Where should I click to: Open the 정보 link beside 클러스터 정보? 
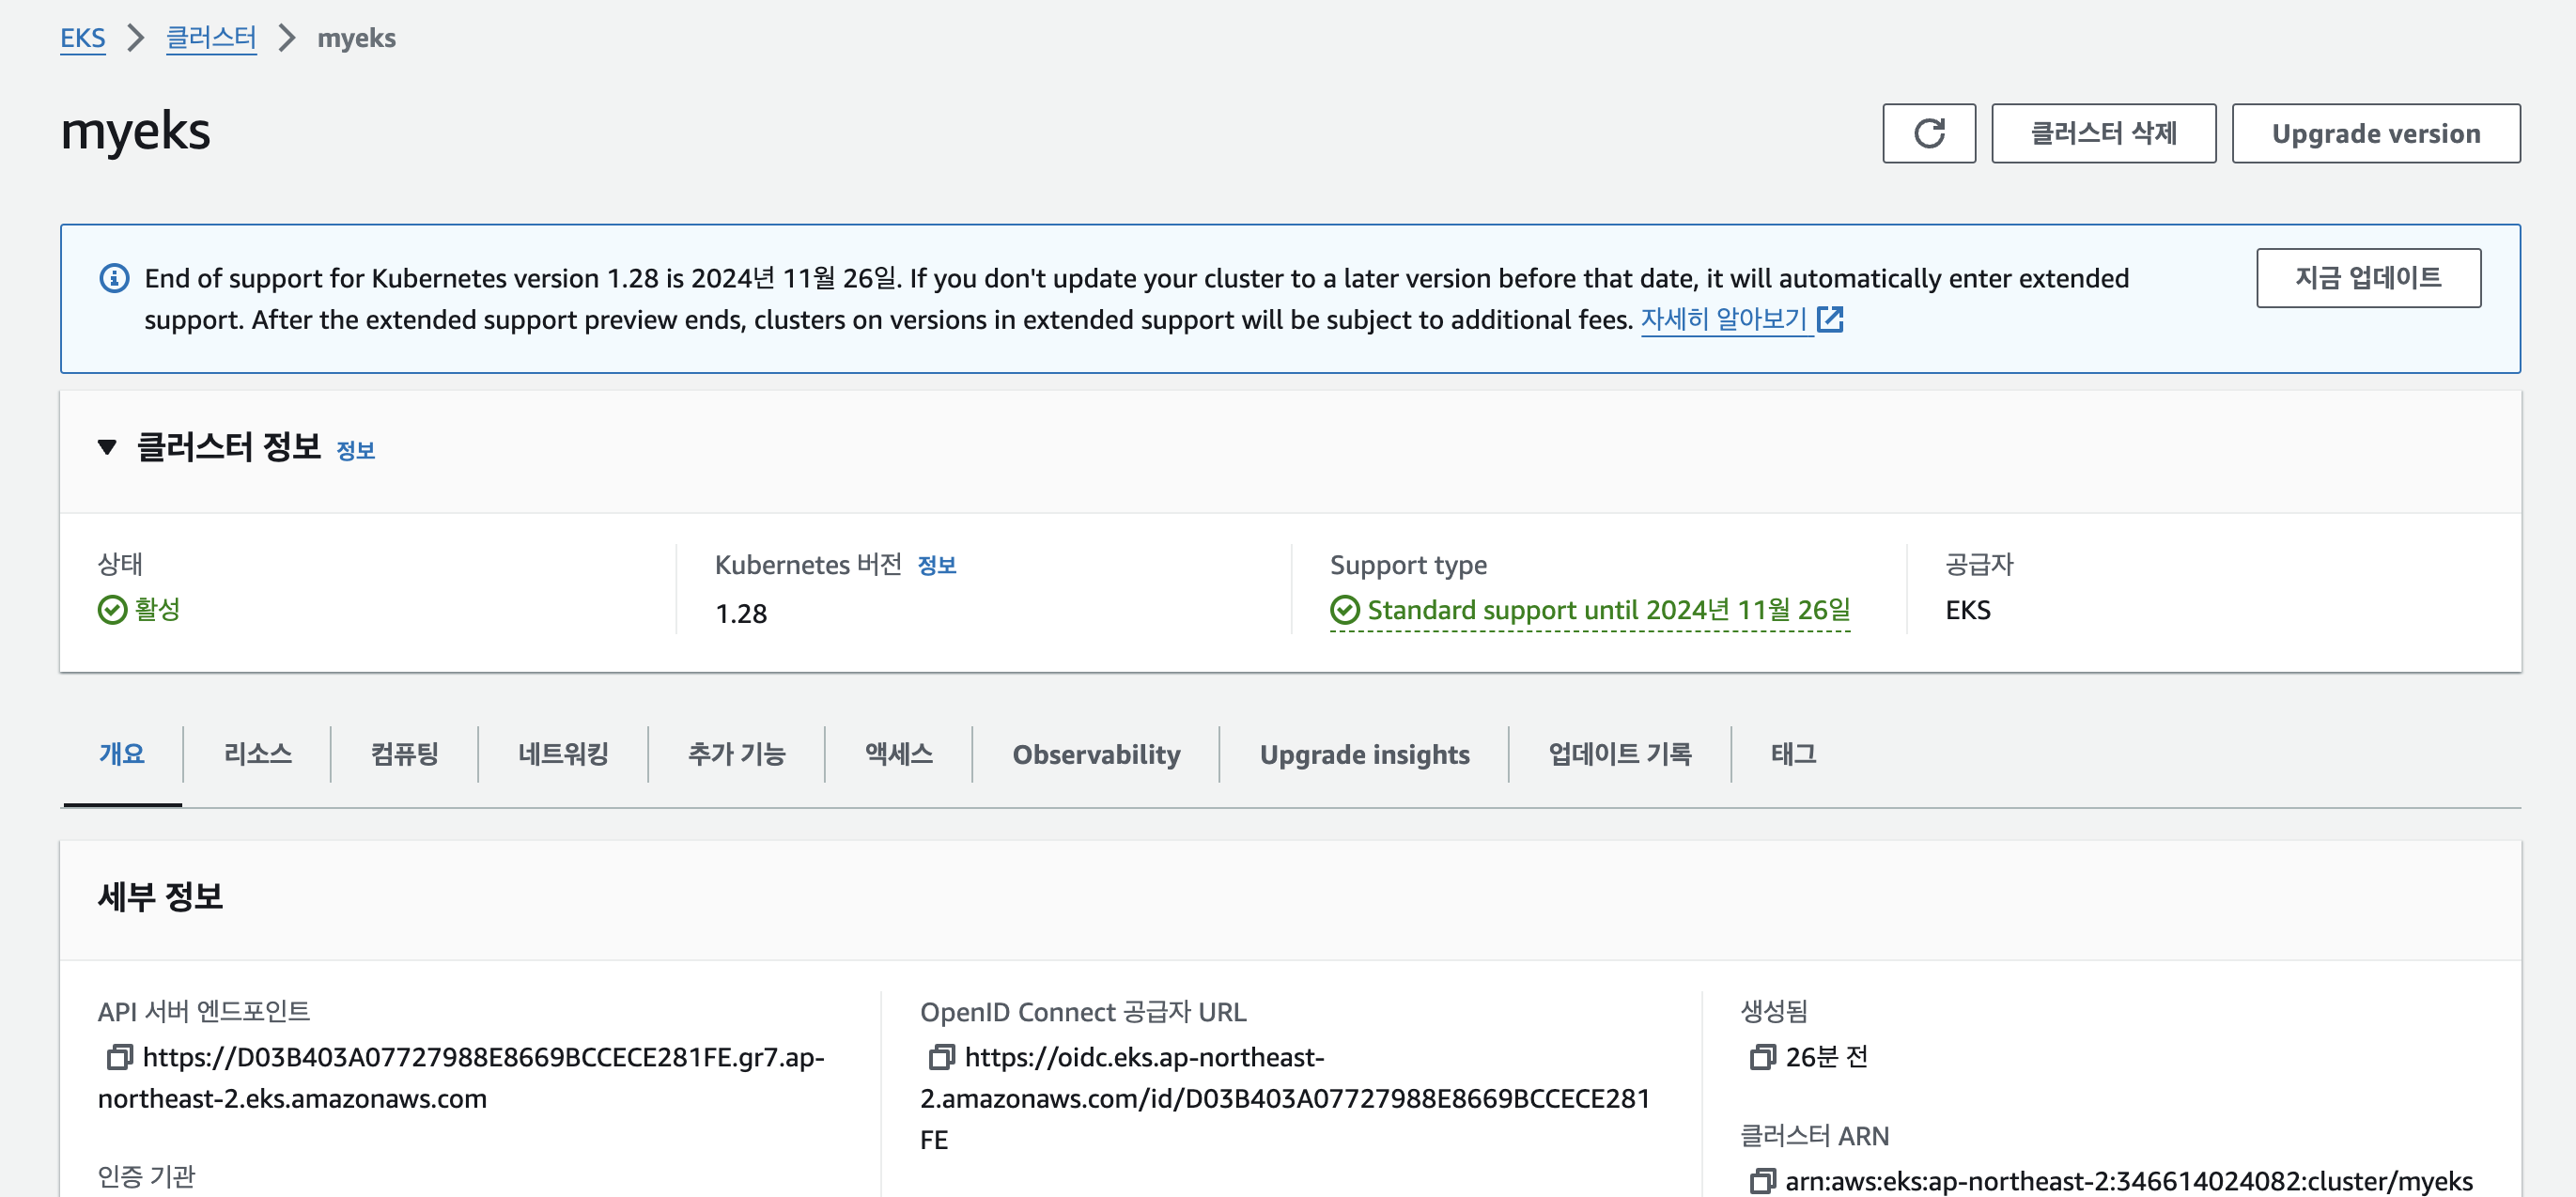[x=355, y=451]
